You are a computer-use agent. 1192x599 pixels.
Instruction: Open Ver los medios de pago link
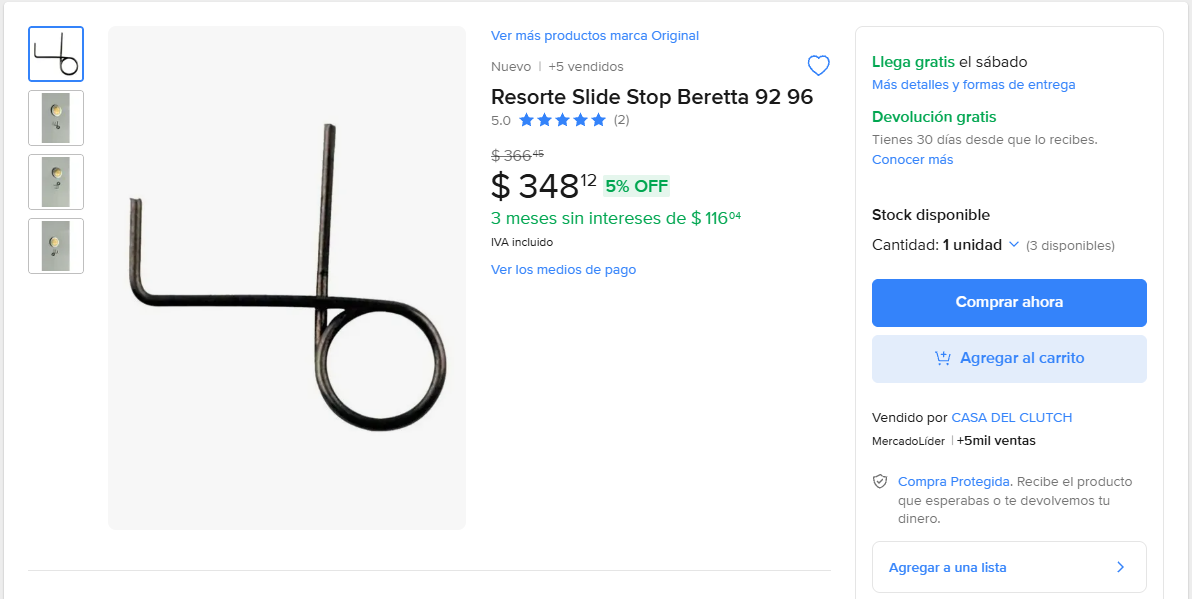[563, 270]
